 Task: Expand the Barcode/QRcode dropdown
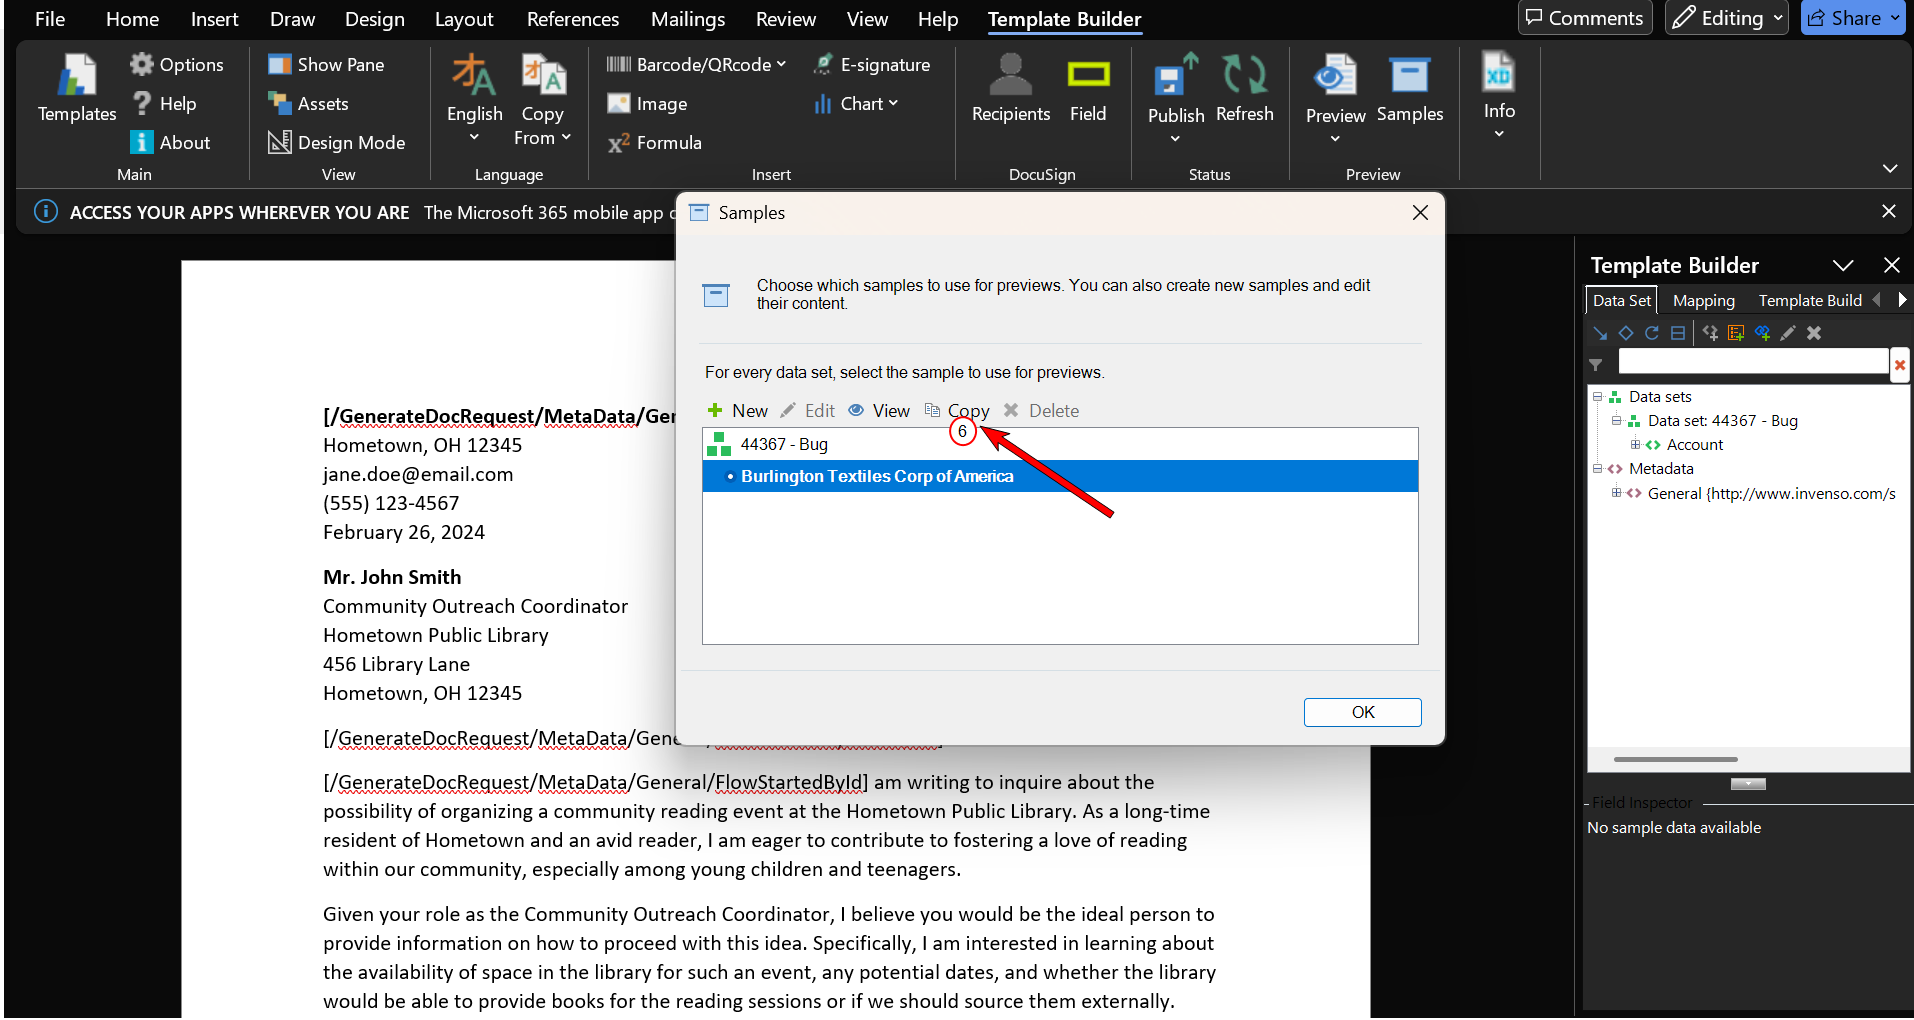[696, 64]
